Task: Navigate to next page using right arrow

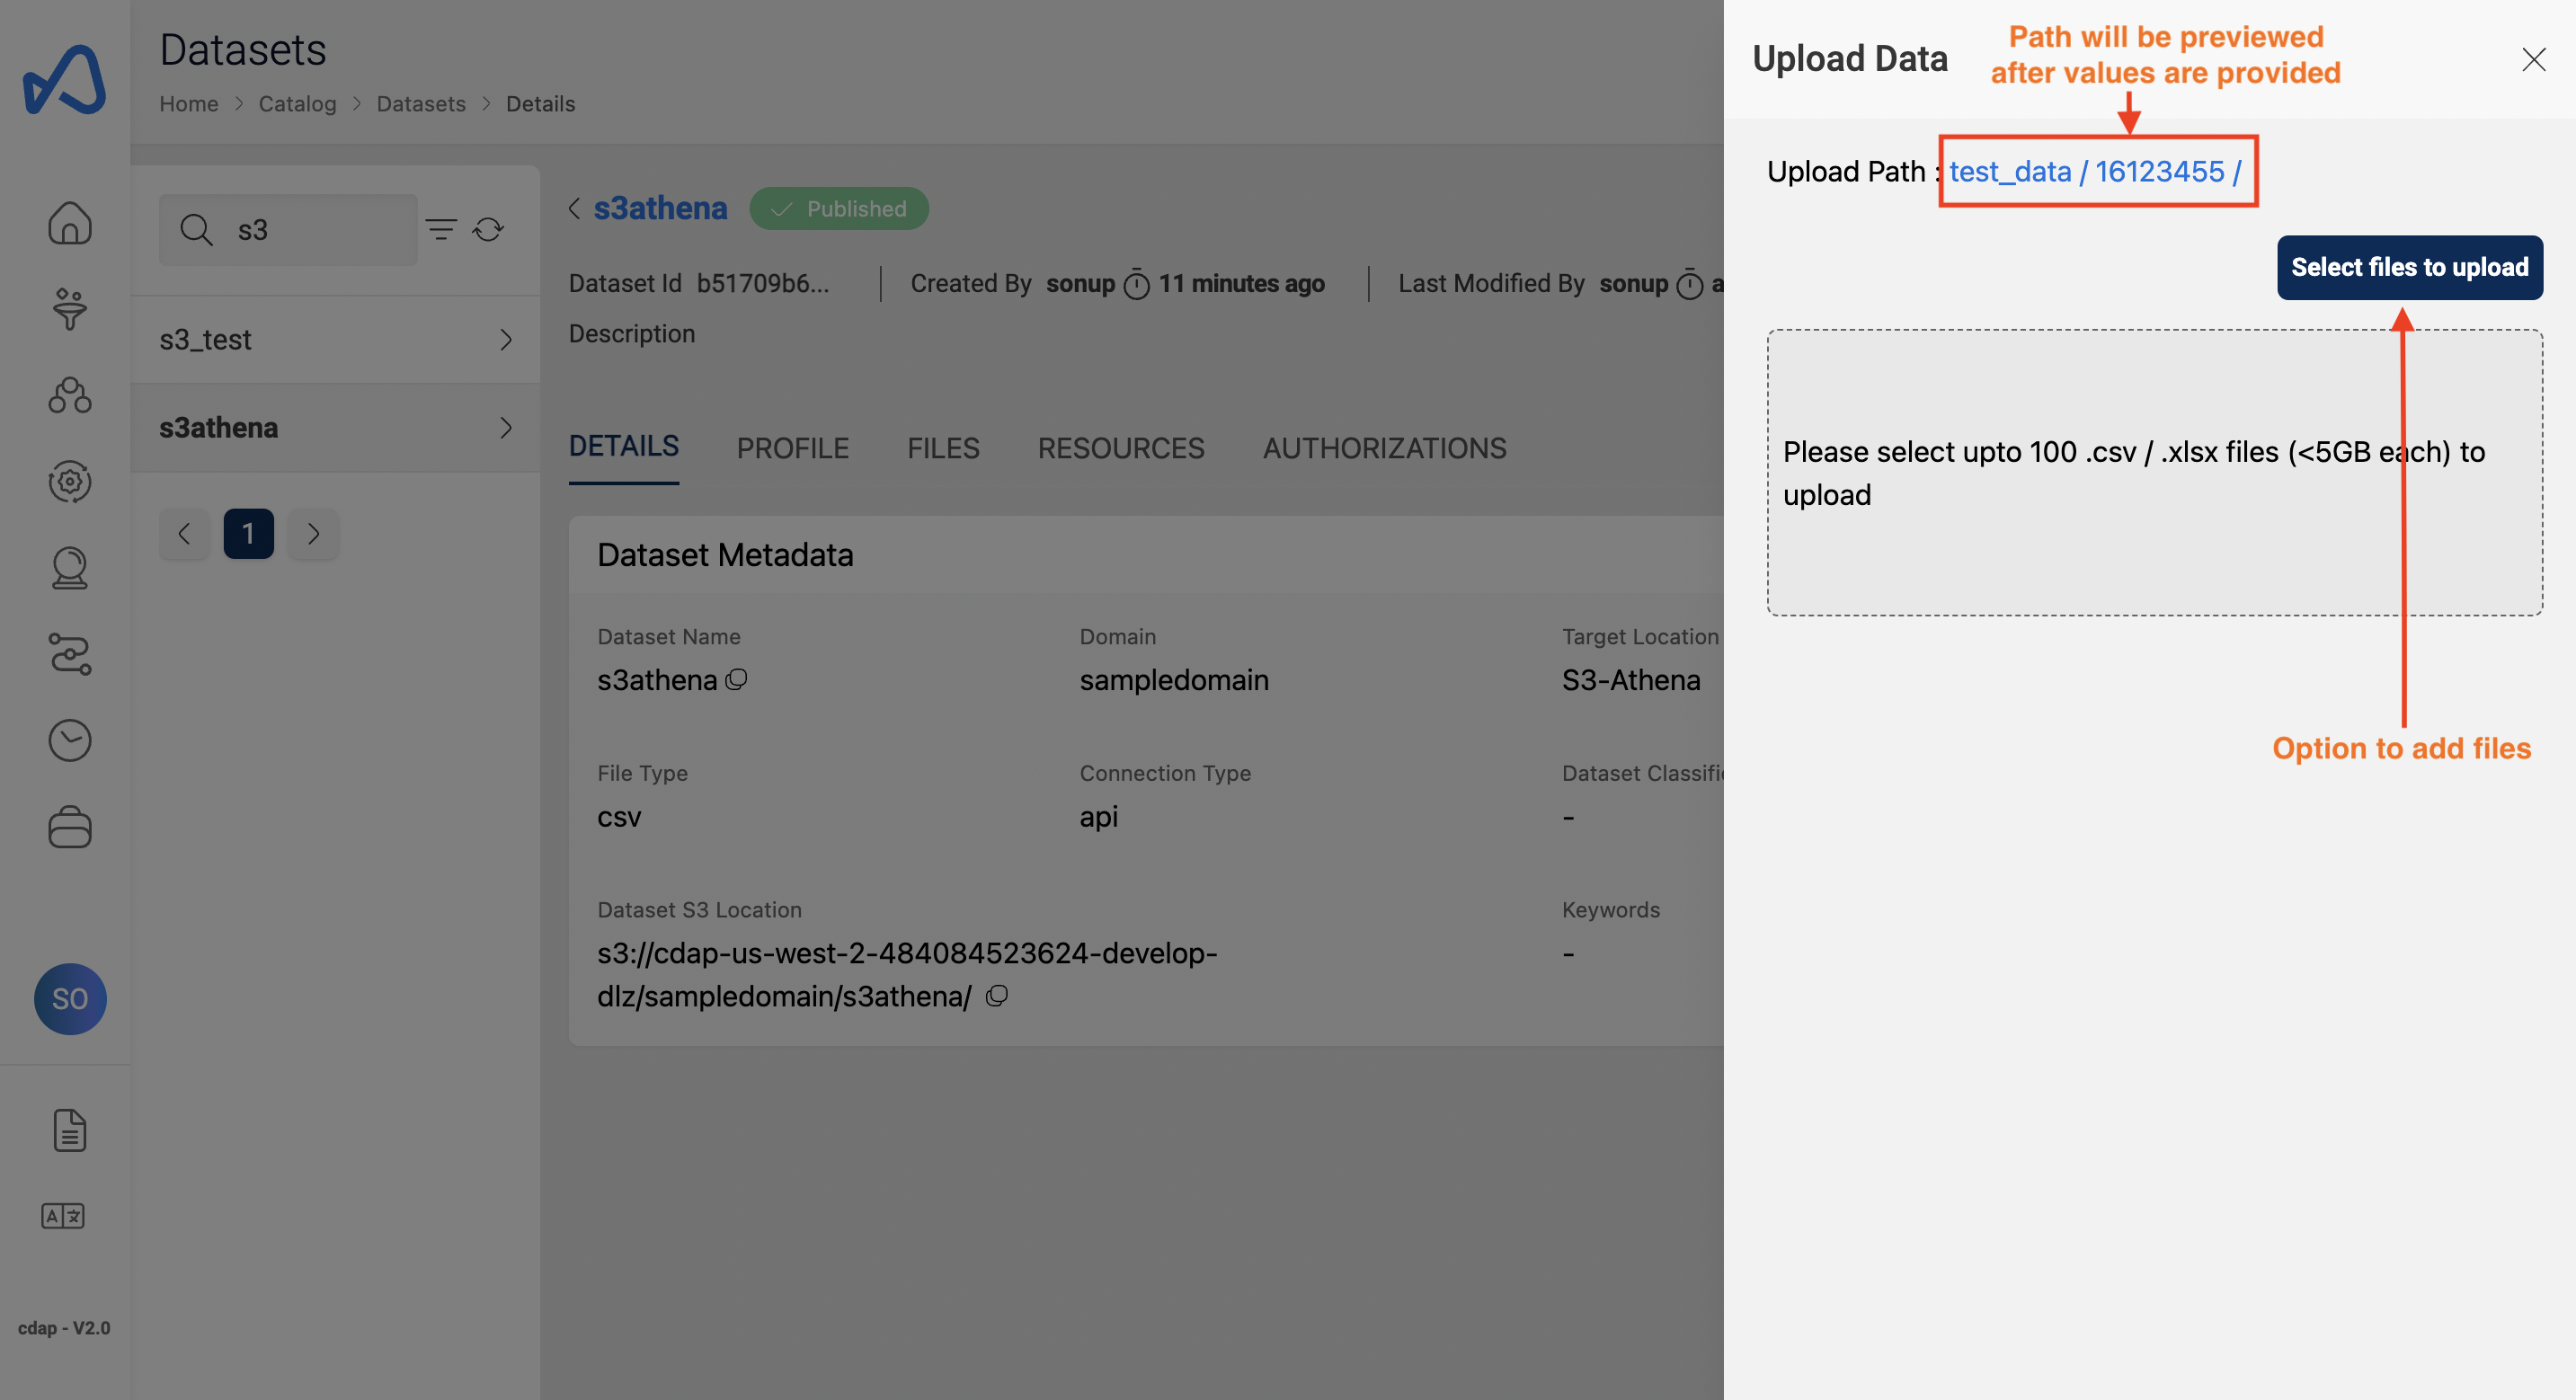Action: coord(312,533)
